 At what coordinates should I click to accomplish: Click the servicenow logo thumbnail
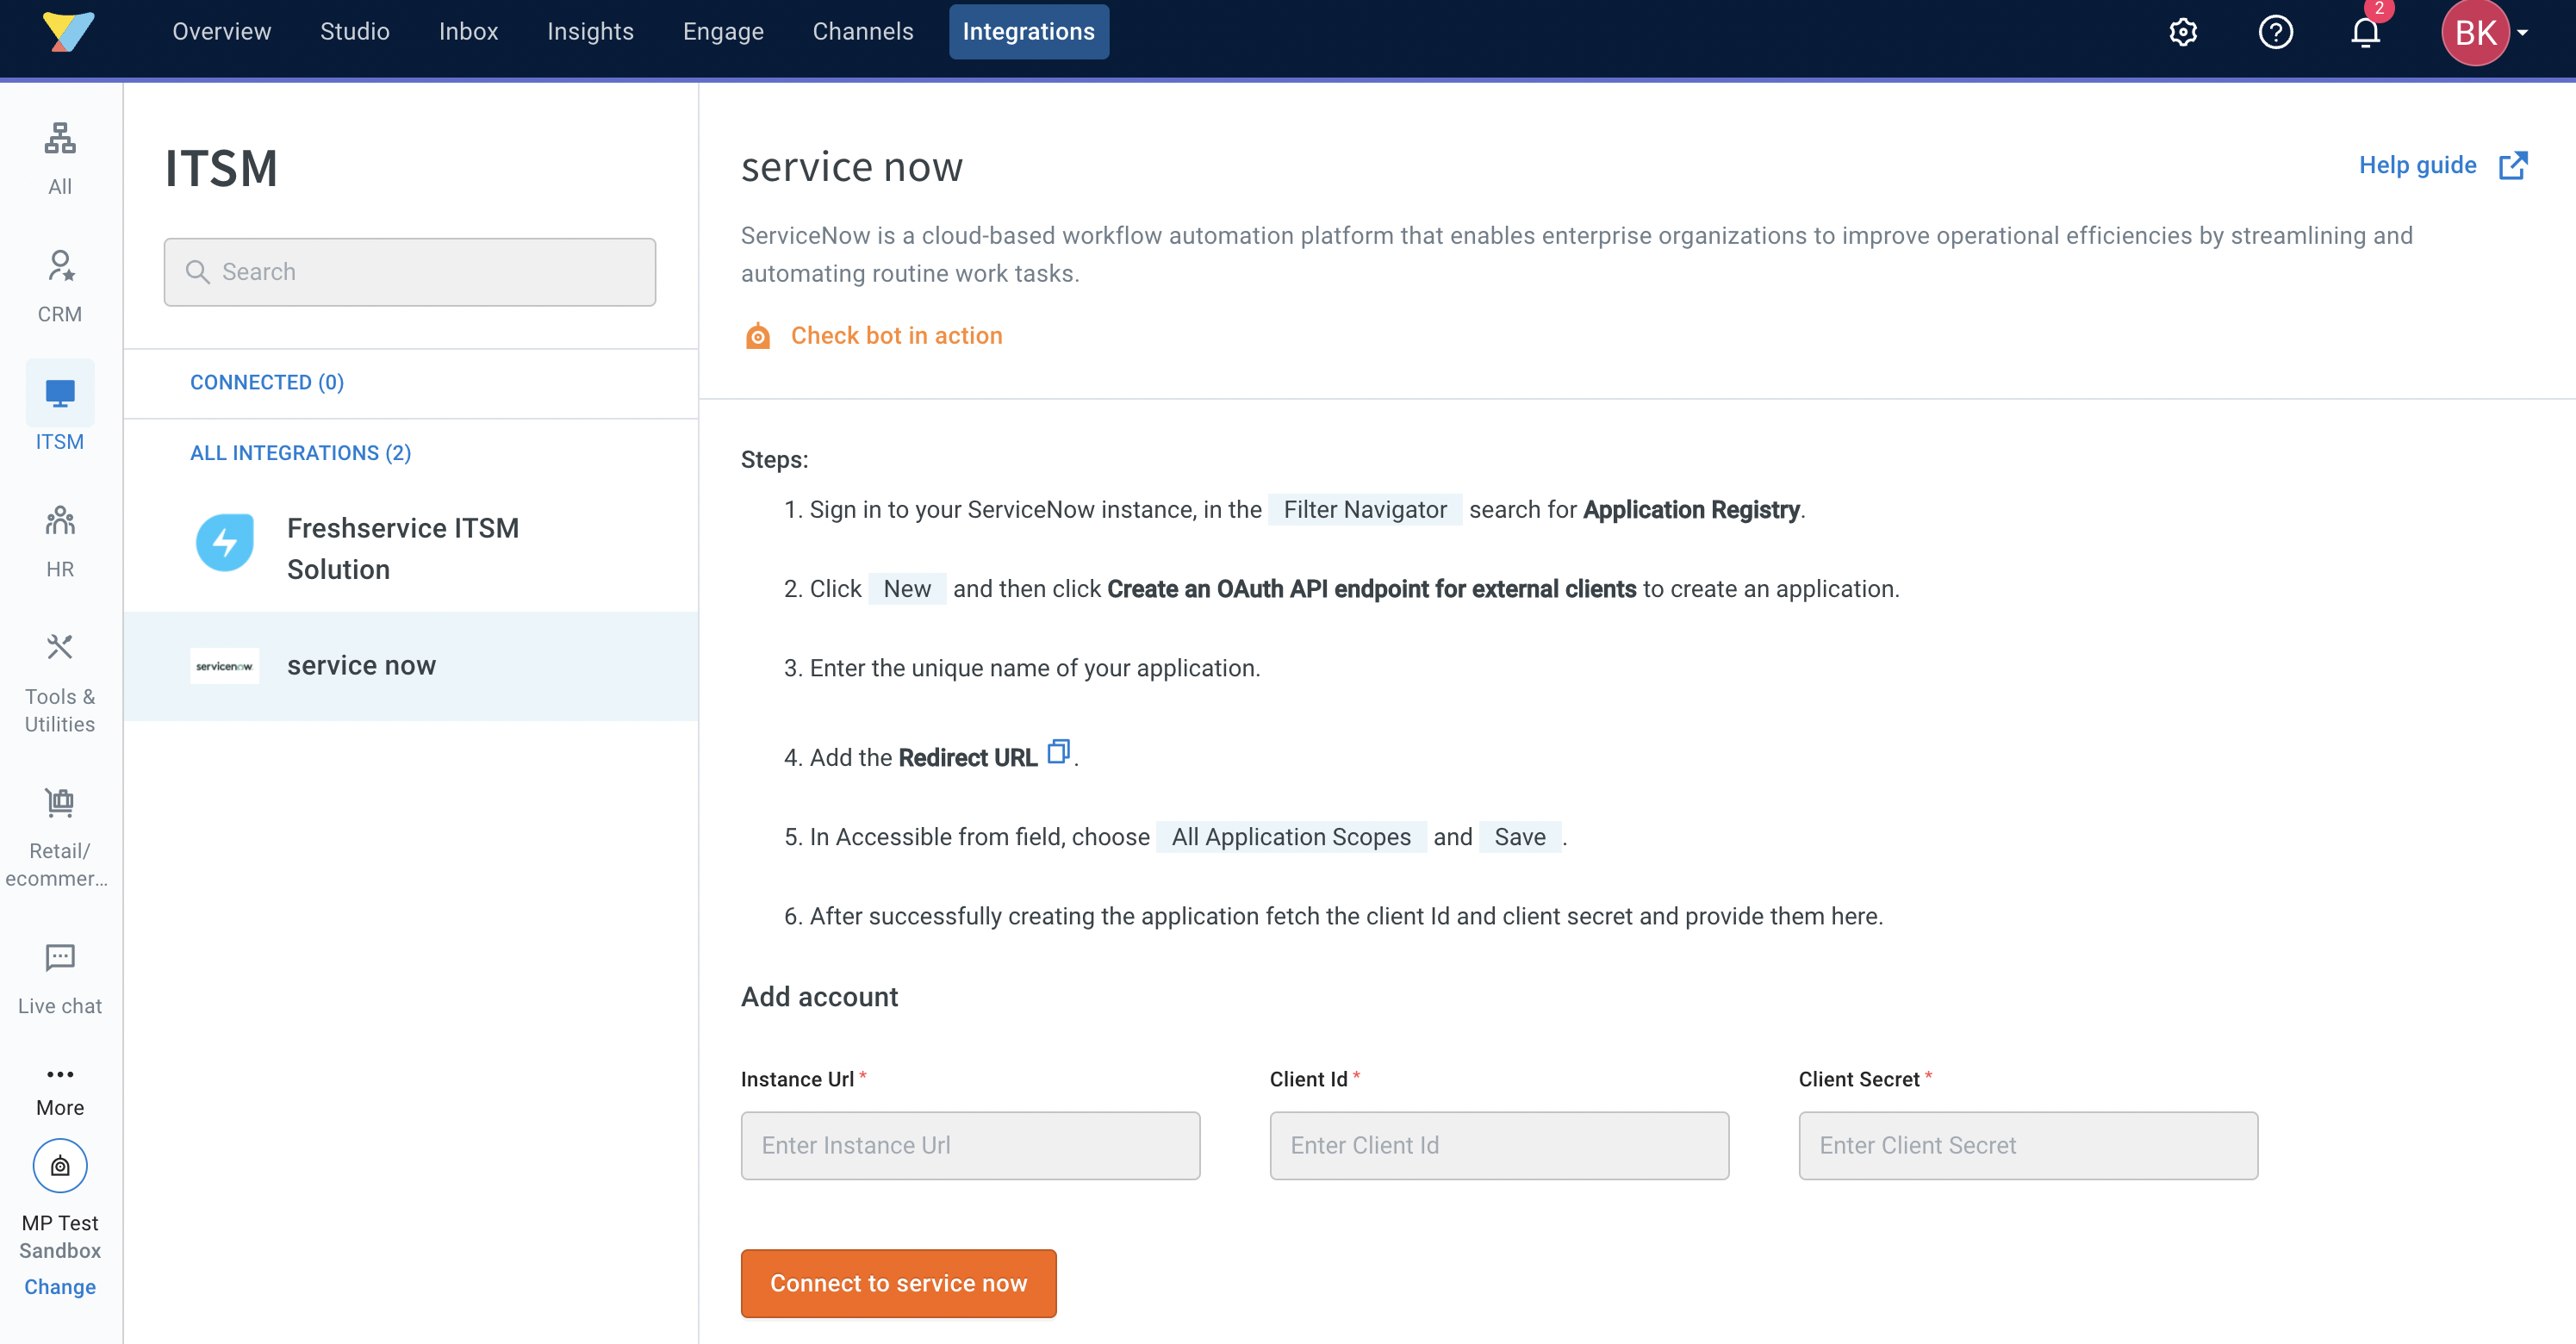pos(225,666)
